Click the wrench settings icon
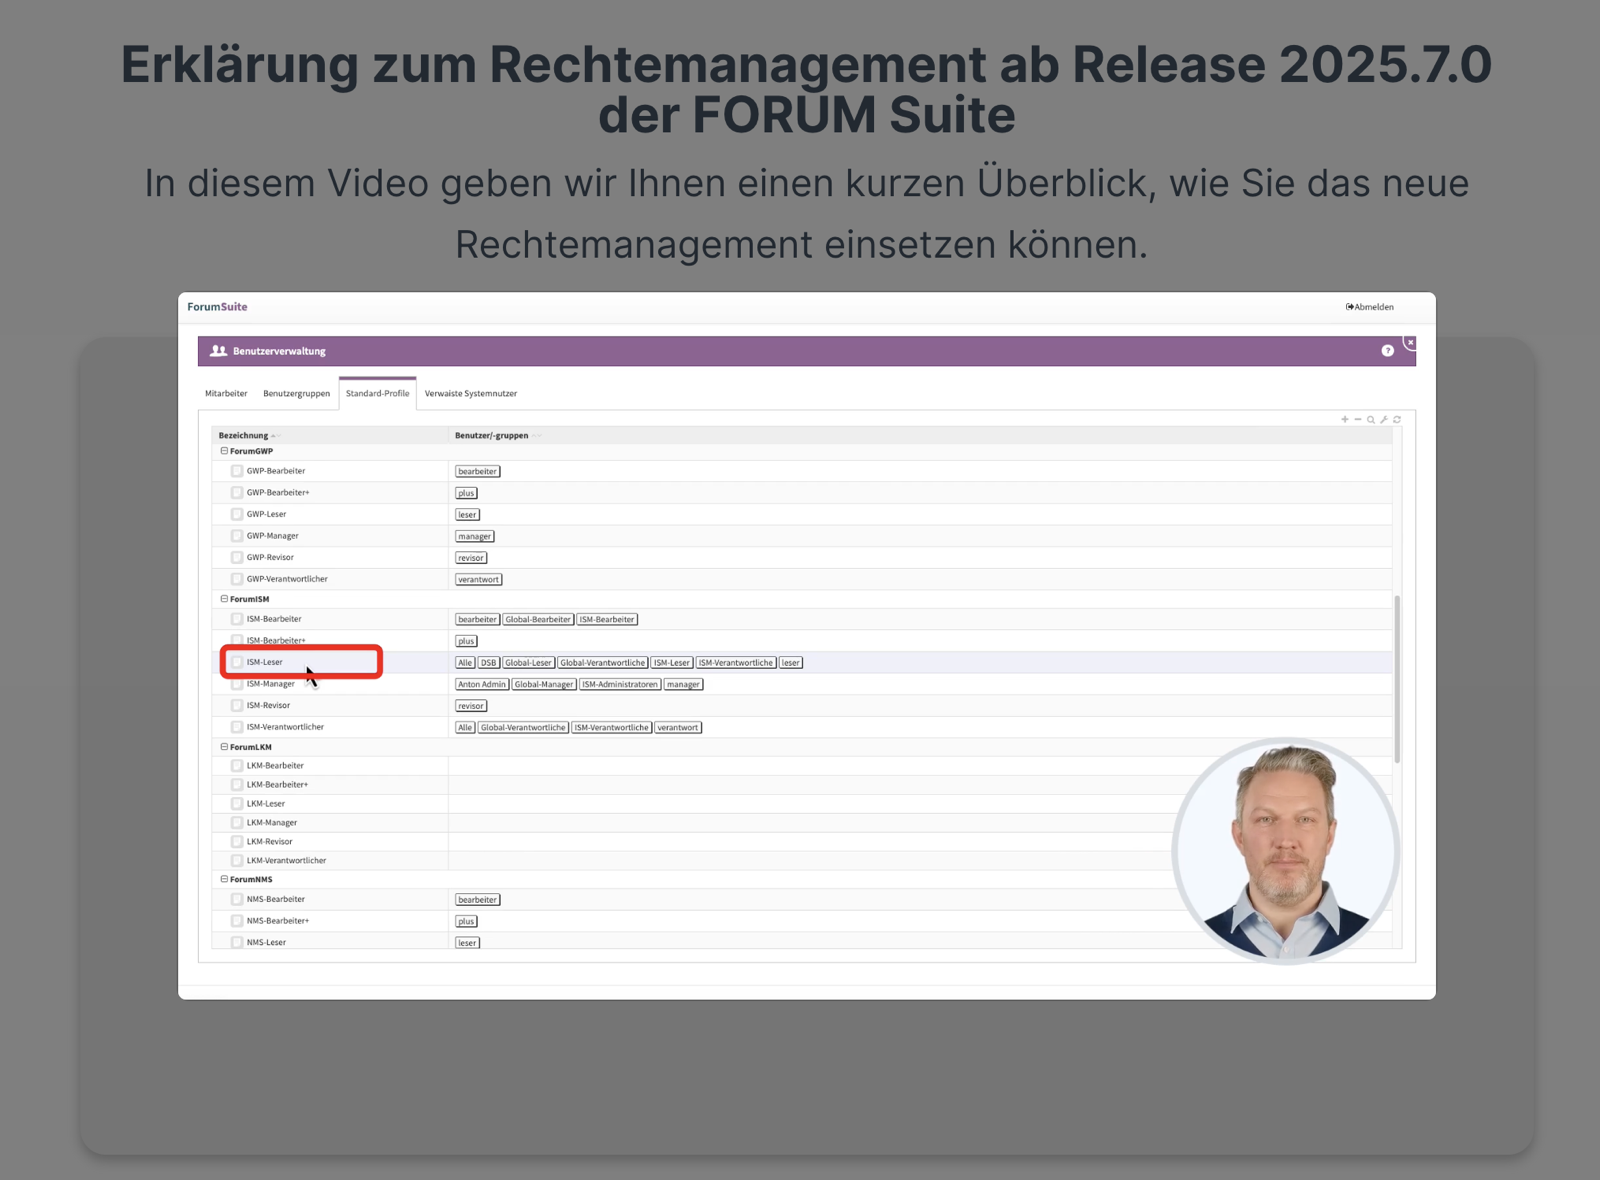Screen dimensions: 1600x1180 coord(1384,420)
